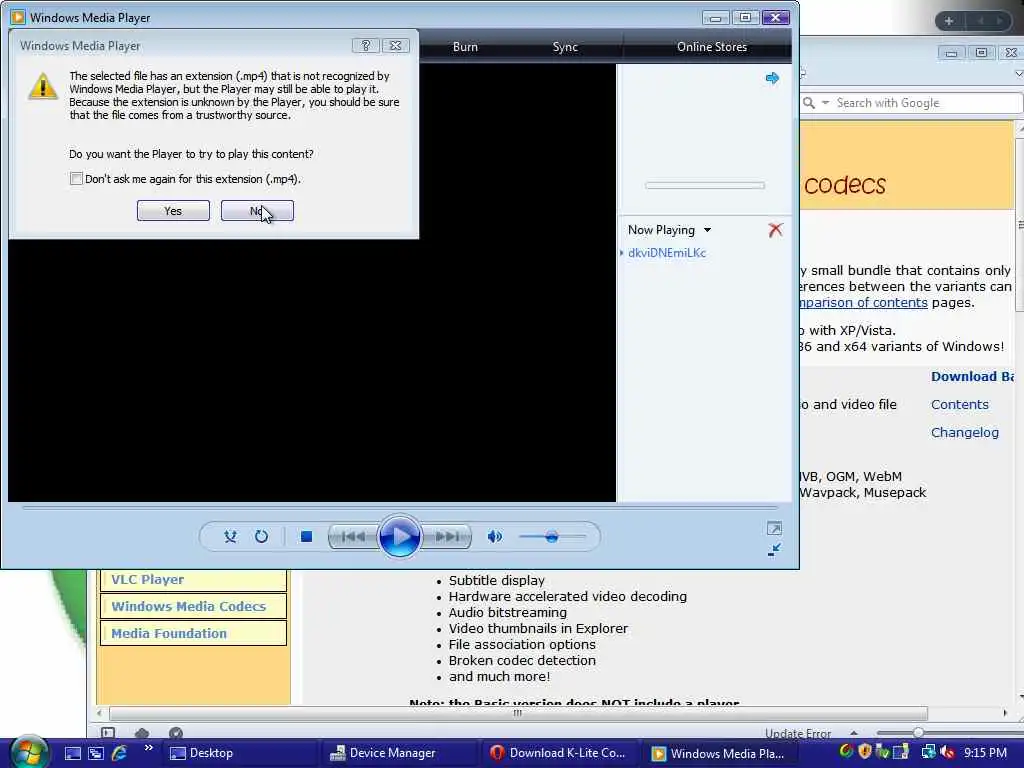Screen dimensions: 1024x768
Task: Click Yes to play the mp4 file
Action: click(x=173, y=211)
